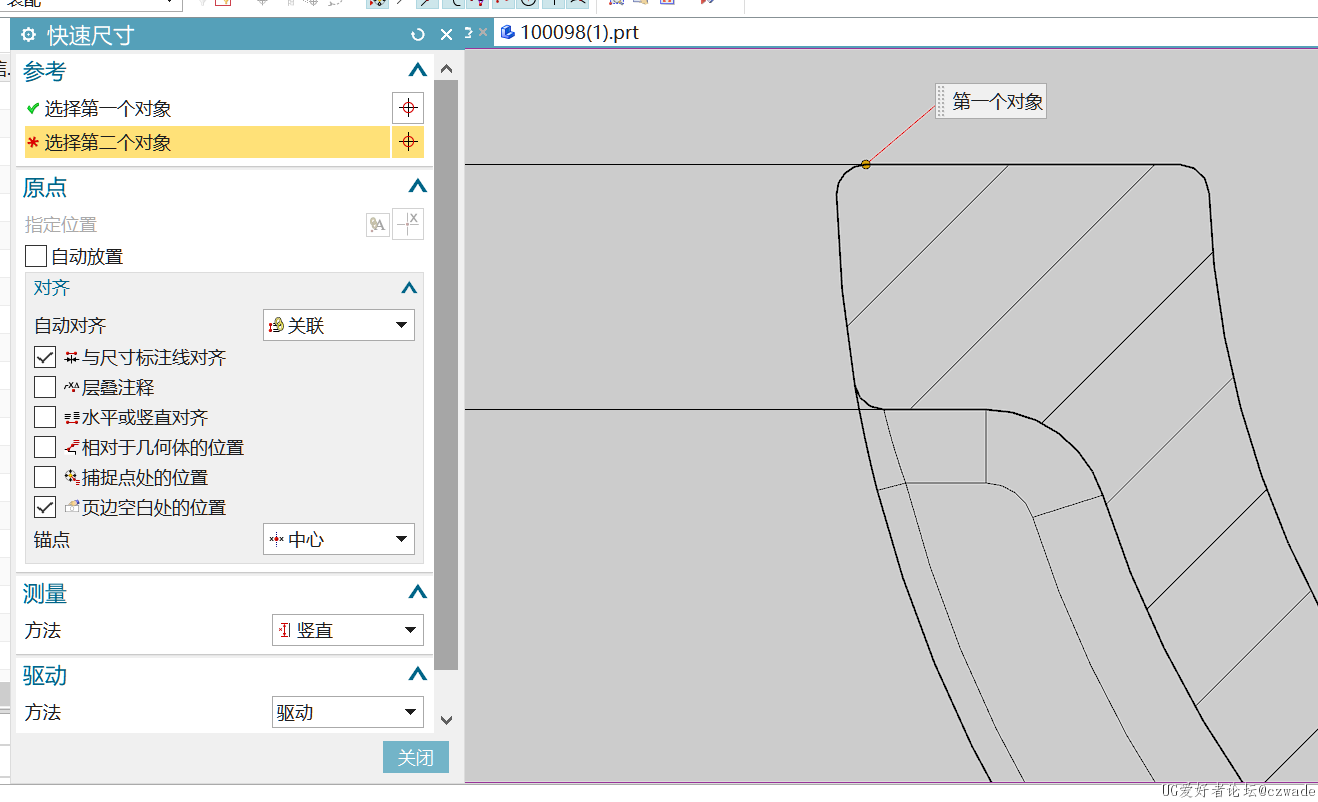Screen dimensions: 1318x802
Task: Open the 驱动 方法 dropdown showing 驱动
Action: click(348, 712)
